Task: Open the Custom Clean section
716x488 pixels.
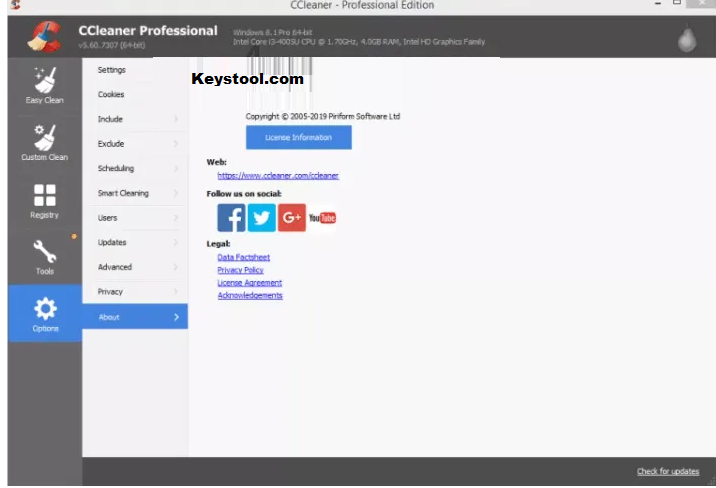Action: [x=45, y=142]
